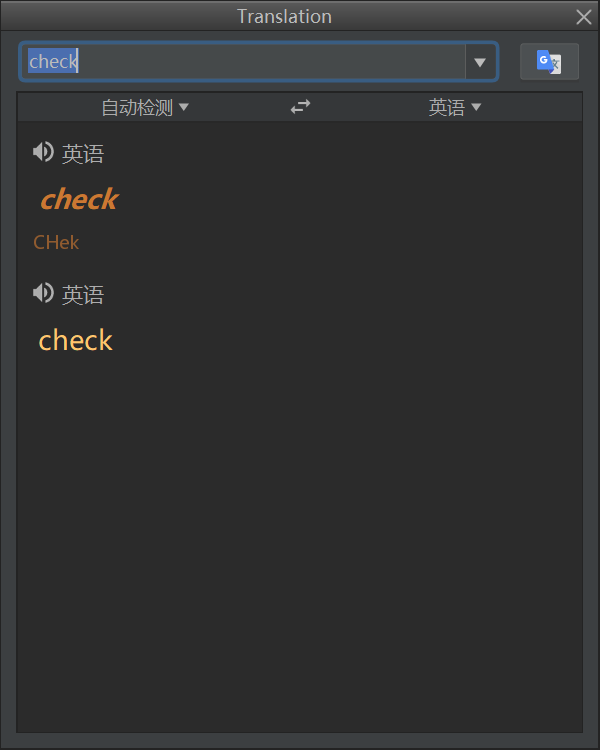Click the orange italic check source word
This screenshot has width=600, height=750.
click(x=79, y=200)
